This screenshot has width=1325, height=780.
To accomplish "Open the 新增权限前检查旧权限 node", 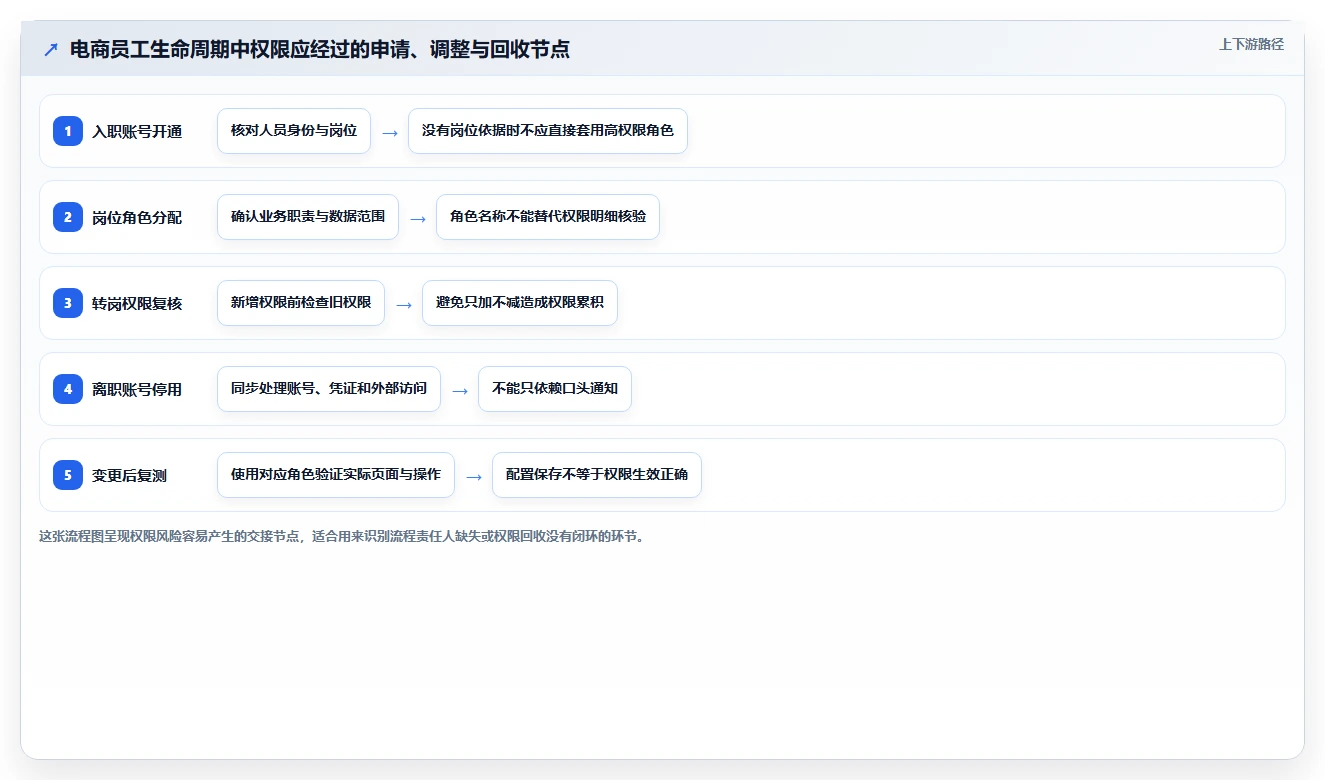I will [301, 303].
